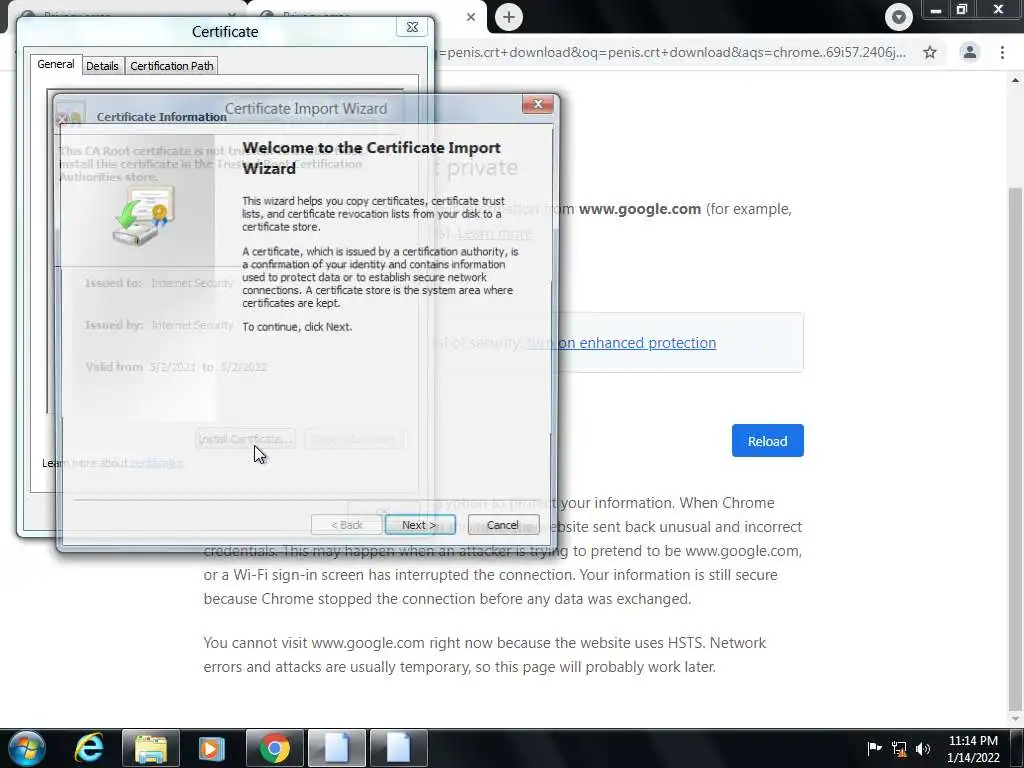Image resolution: width=1024 pixels, height=768 pixels.
Task: Open Windows Media Player from taskbar
Action: 211,748
